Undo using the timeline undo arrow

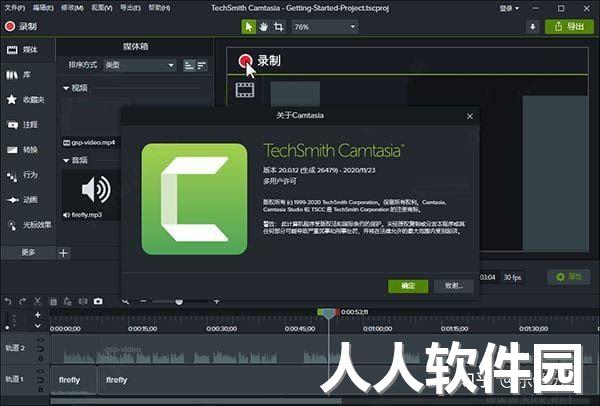coord(8,302)
